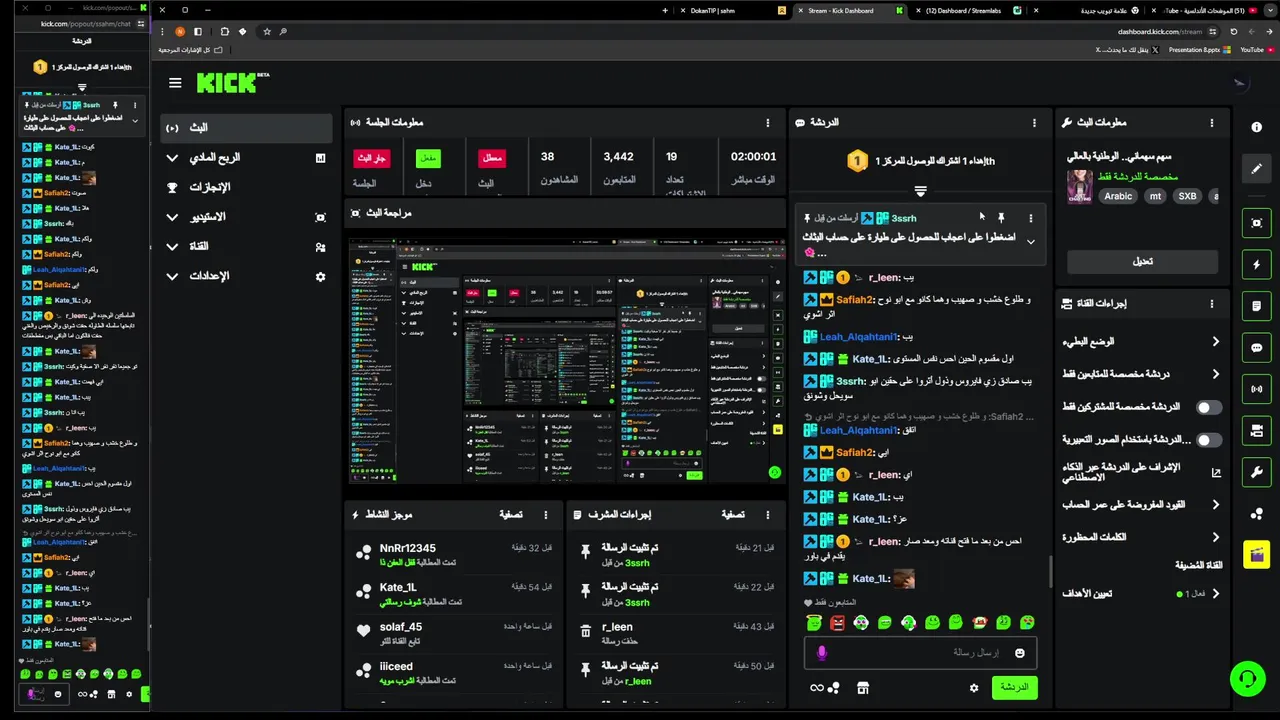Viewport: 1280px width, 720px height.
Task: Open تعيين الأهداف settings
Action: [1141, 593]
